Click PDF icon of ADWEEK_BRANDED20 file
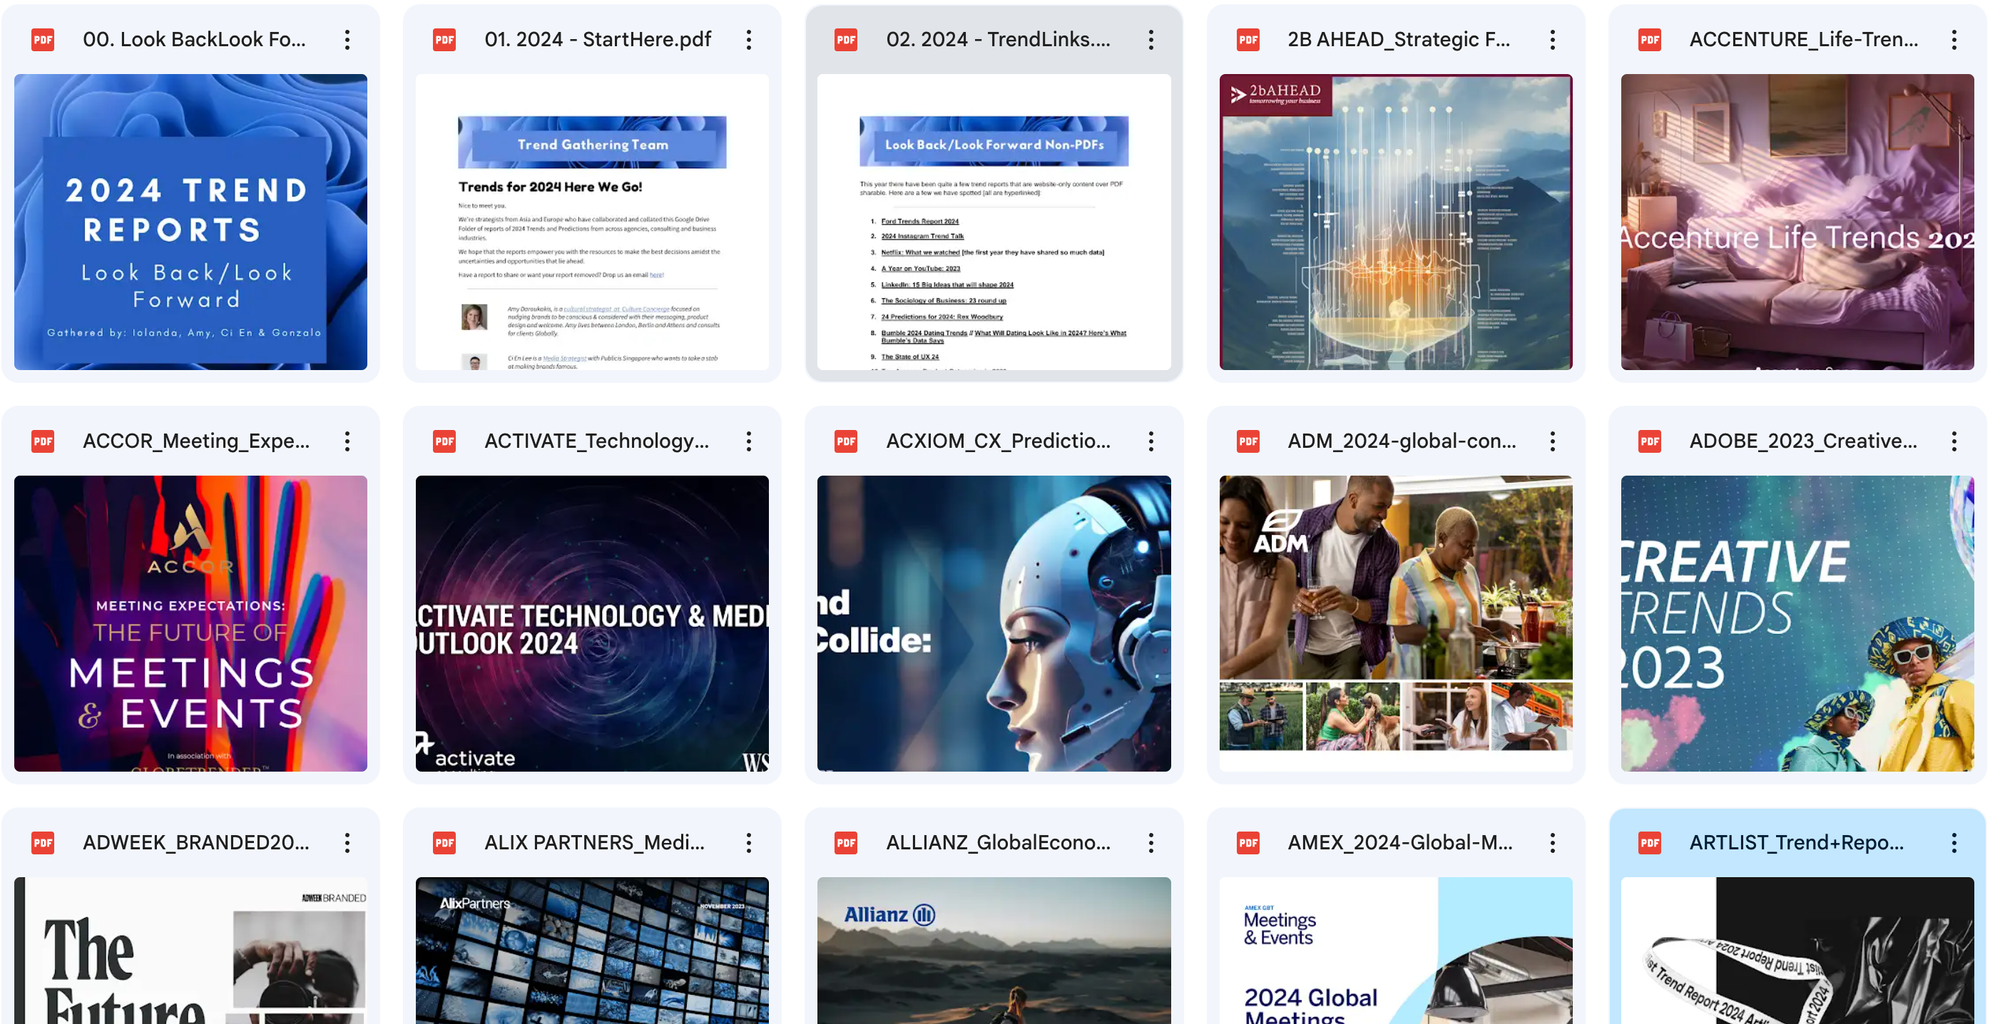 43,843
